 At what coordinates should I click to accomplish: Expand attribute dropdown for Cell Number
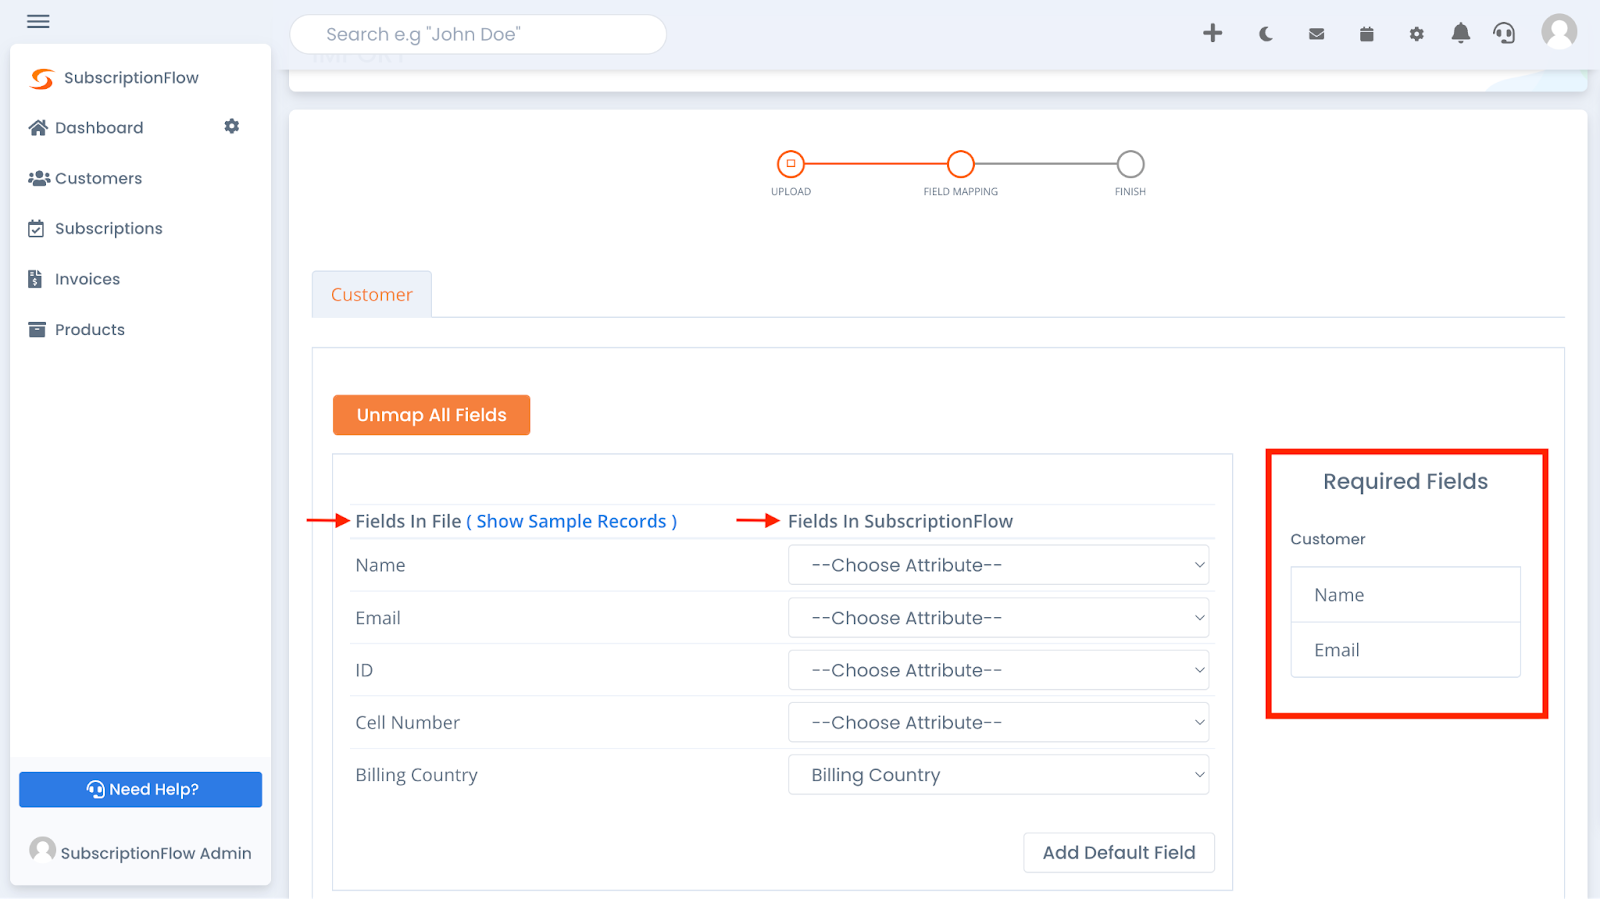click(x=998, y=722)
